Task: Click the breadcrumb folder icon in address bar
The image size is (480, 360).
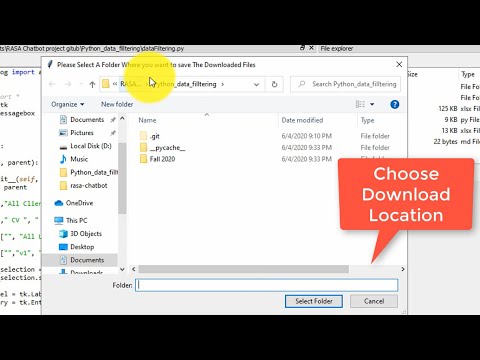Action: (106, 84)
